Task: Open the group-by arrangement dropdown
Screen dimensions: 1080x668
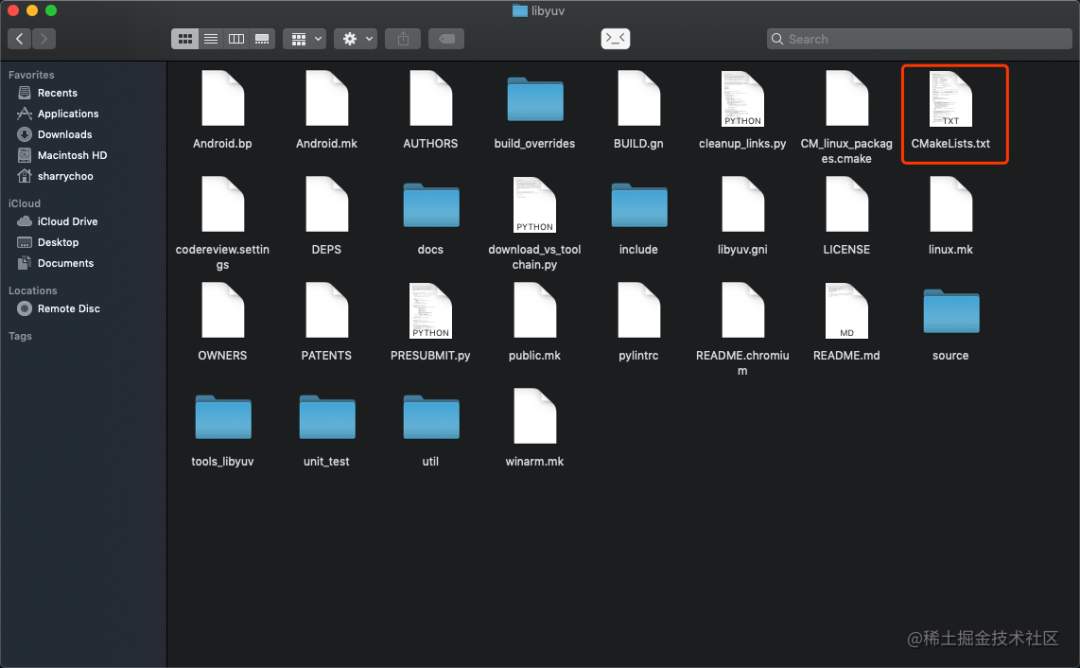Action: [304, 39]
